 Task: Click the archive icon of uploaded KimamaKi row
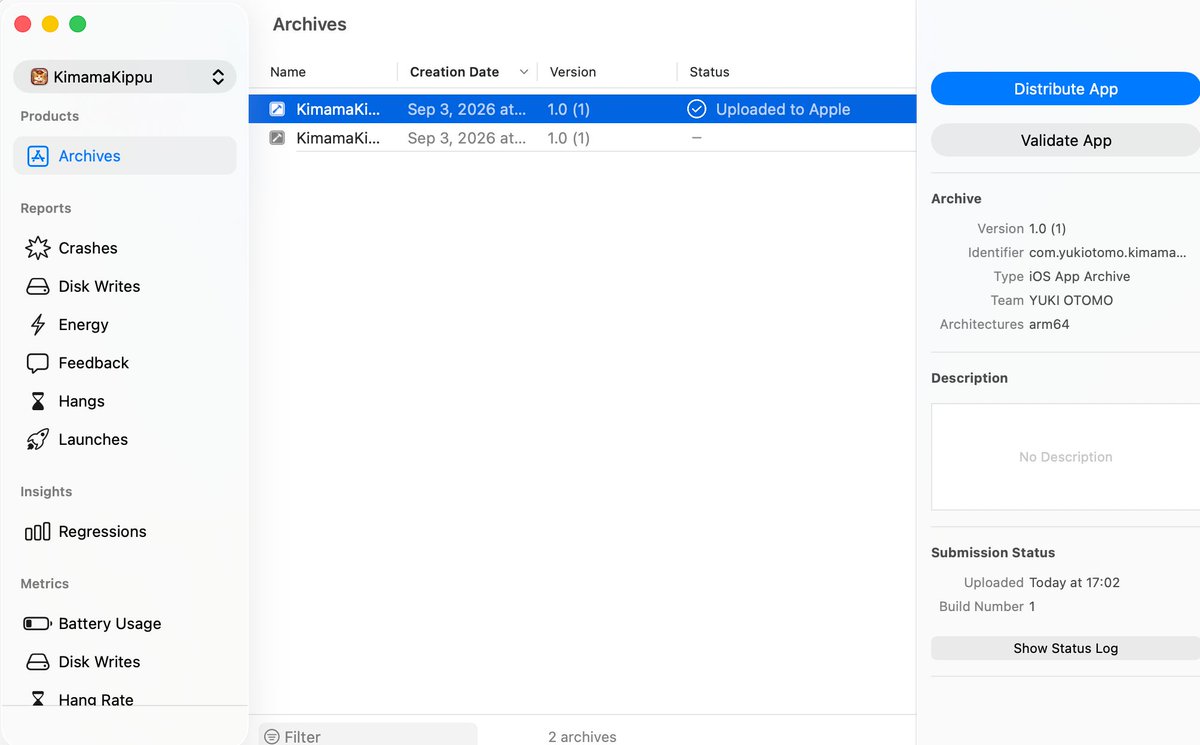[277, 110]
